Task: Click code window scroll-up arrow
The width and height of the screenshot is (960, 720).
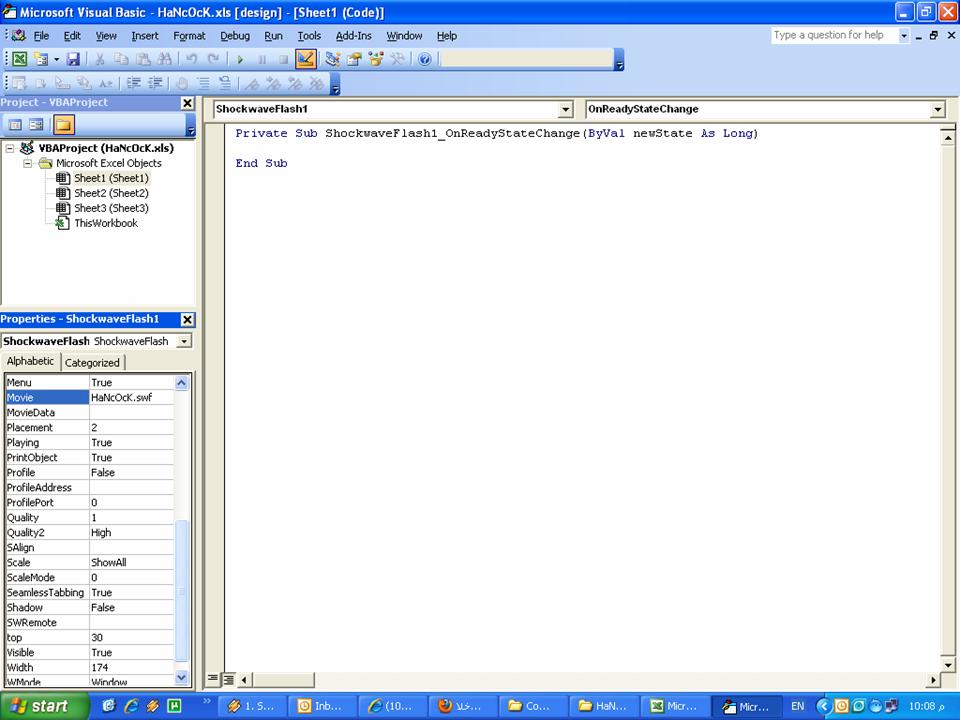Action: pyautogui.click(x=947, y=138)
